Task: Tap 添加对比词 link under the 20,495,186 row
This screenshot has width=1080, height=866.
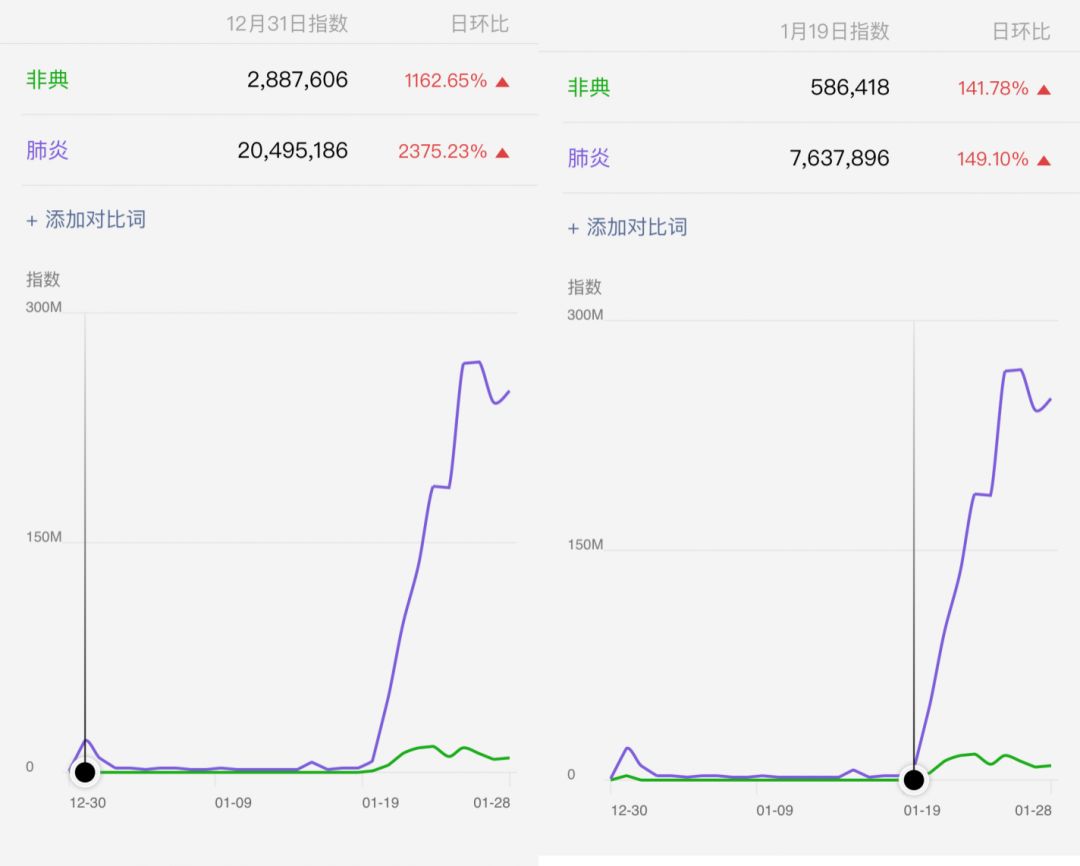Action: tap(86, 220)
